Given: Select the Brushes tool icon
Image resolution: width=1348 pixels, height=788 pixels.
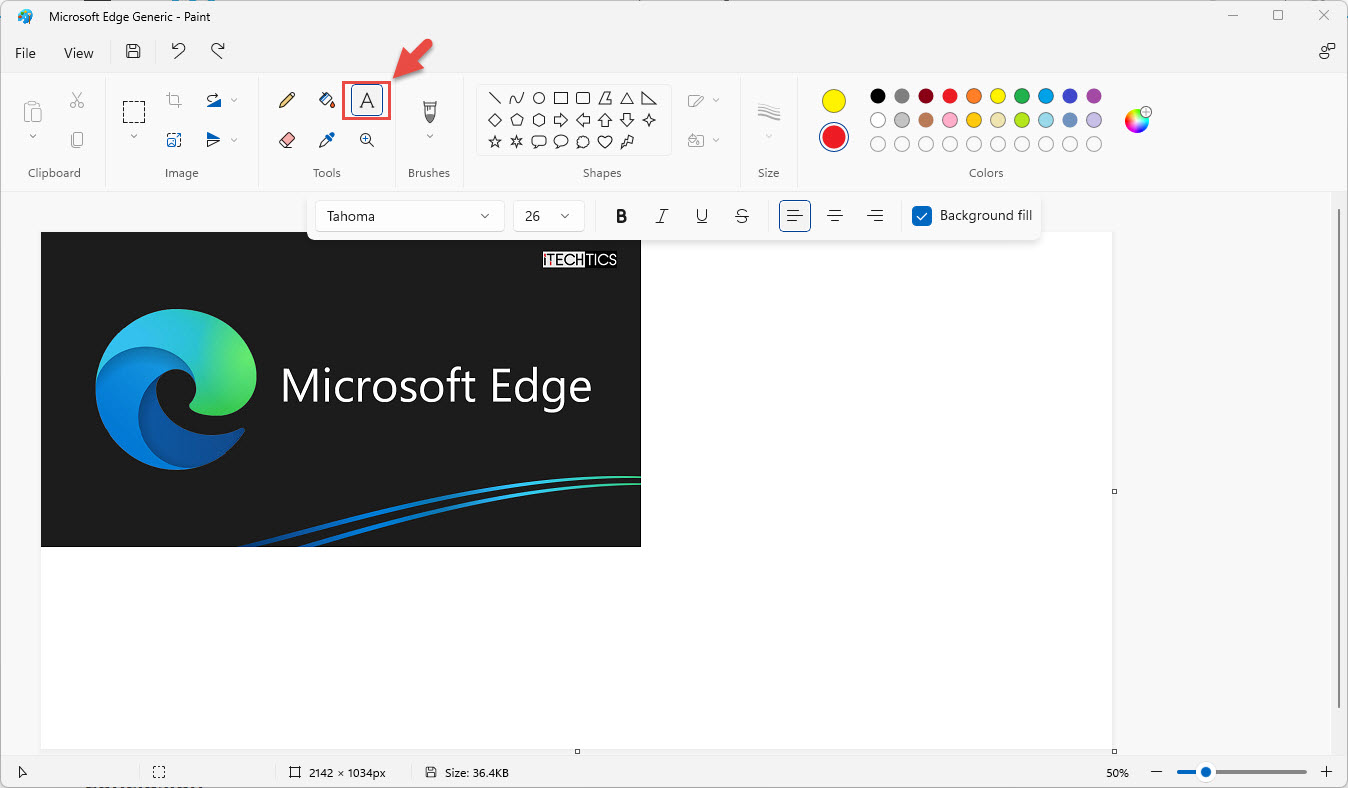Looking at the screenshot, I should coord(430,110).
